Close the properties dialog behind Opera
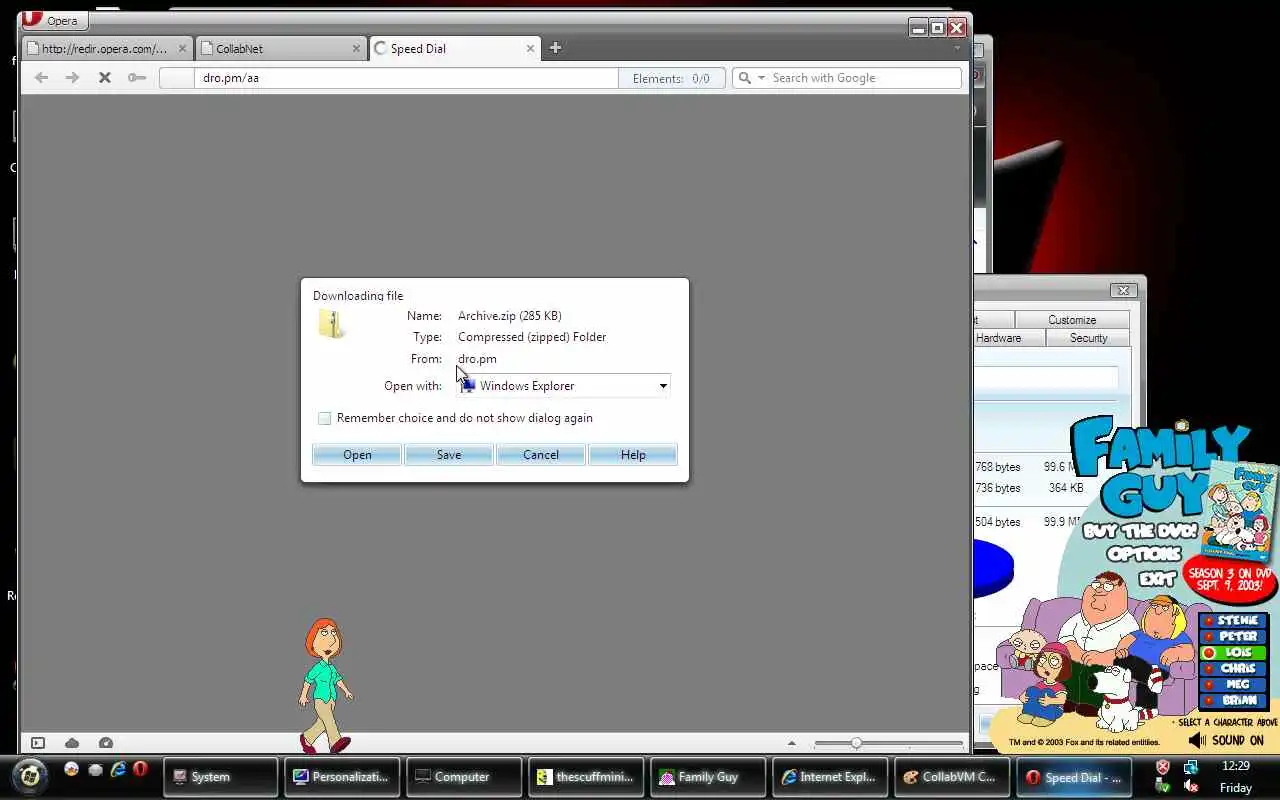1280x800 pixels. point(1123,290)
